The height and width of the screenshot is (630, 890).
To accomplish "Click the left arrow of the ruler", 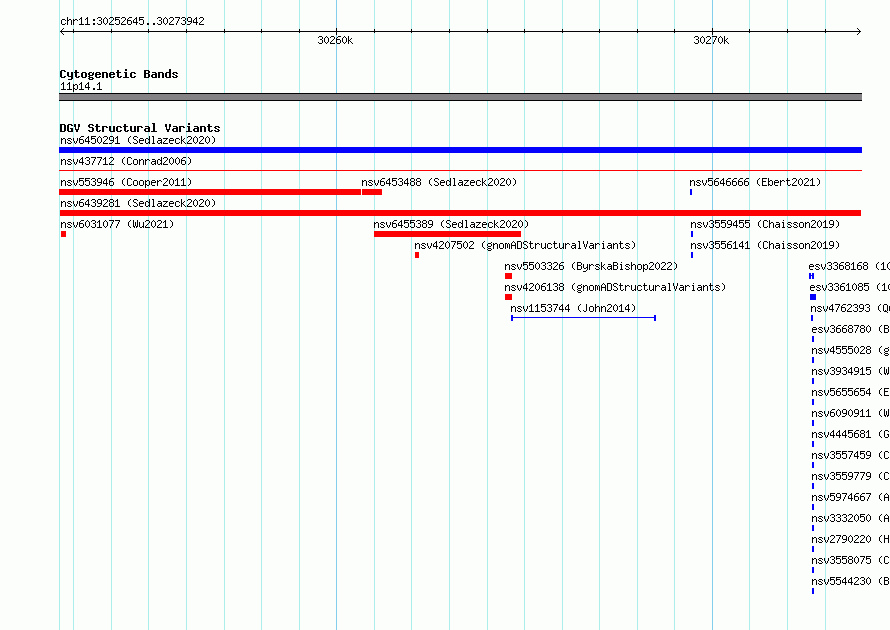I will pyautogui.click(x=63, y=32).
